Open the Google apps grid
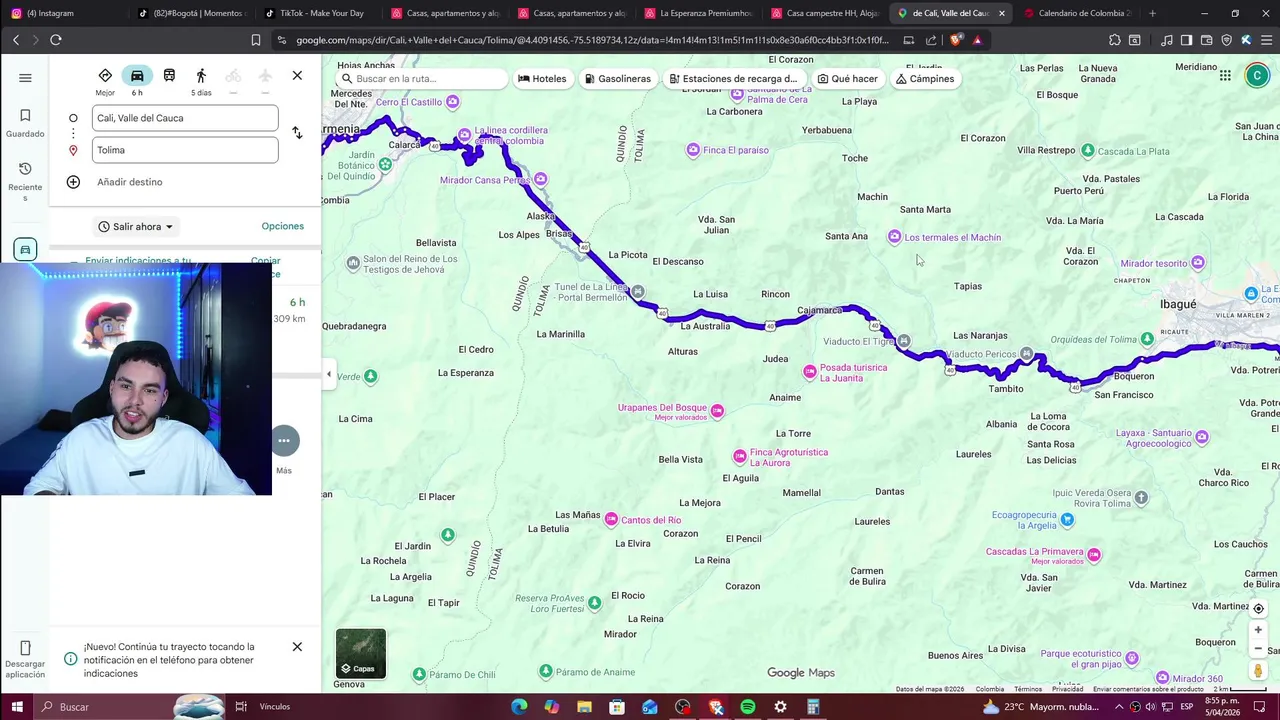Screen dimensions: 1280x720 [1225, 76]
